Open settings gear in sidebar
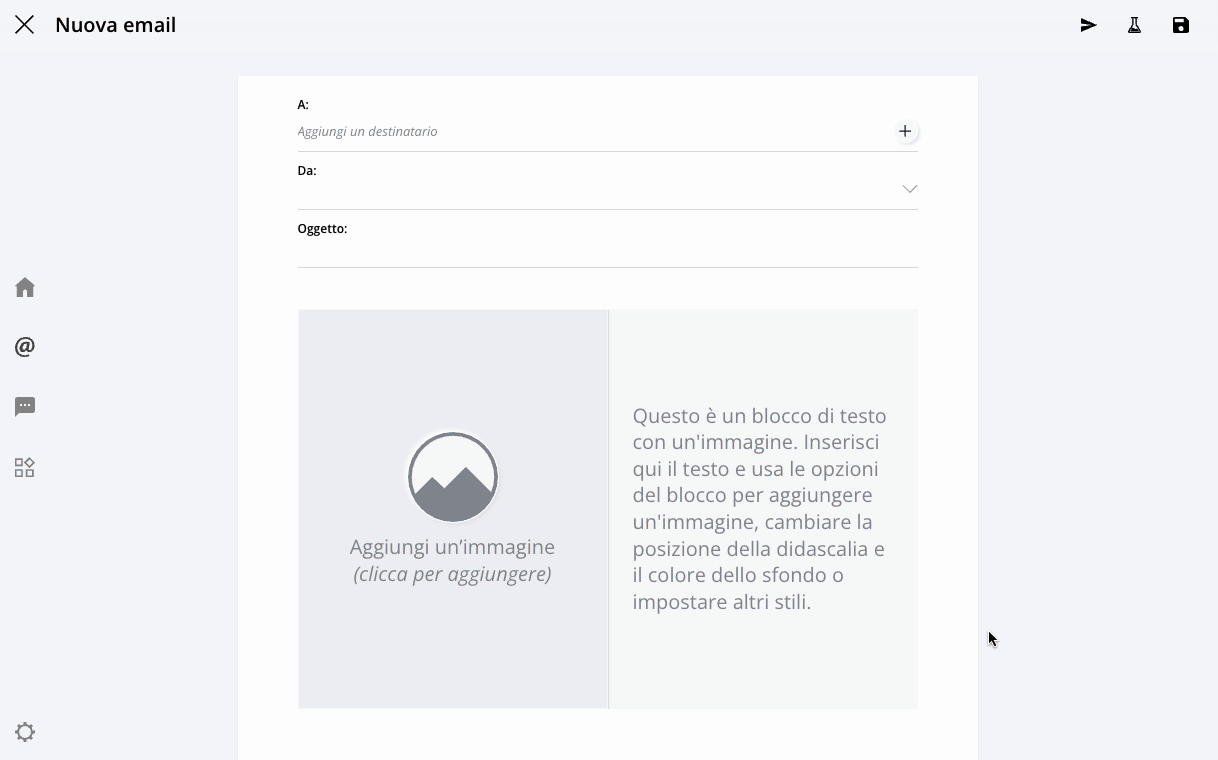 click(25, 732)
